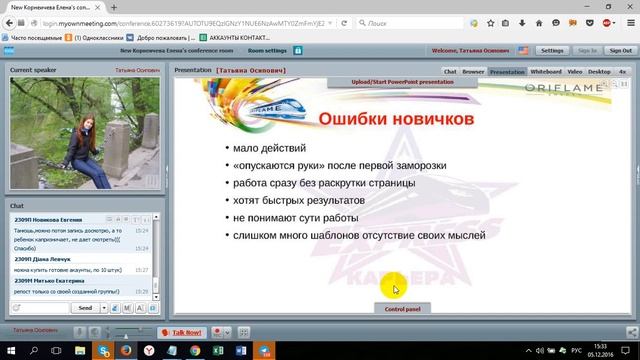Image resolution: width=640 pixels, height=360 pixels.
Task: Switch to the Video tab
Action: coord(575,71)
